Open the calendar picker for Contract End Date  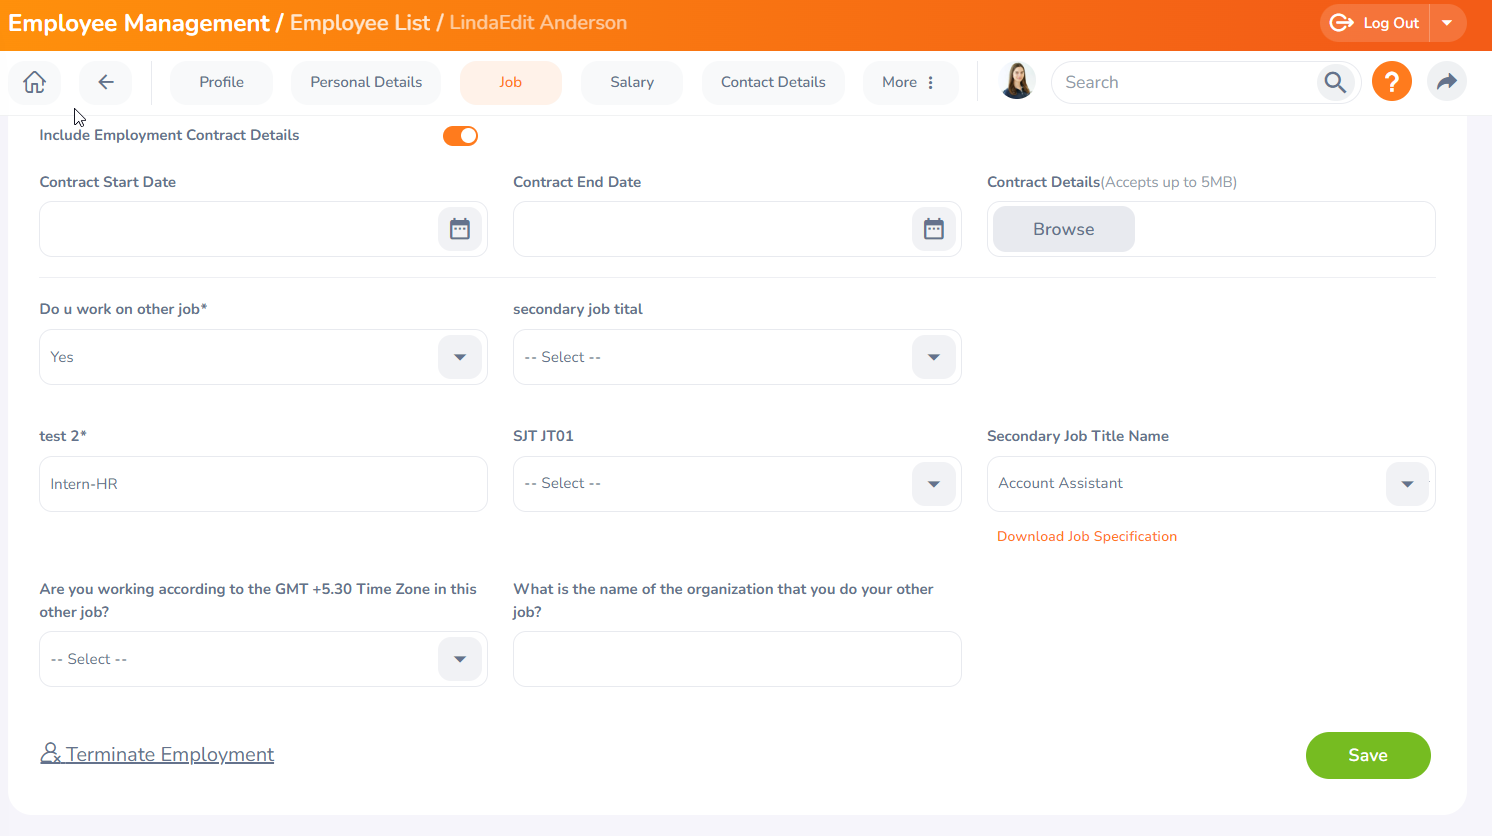(x=933, y=228)
